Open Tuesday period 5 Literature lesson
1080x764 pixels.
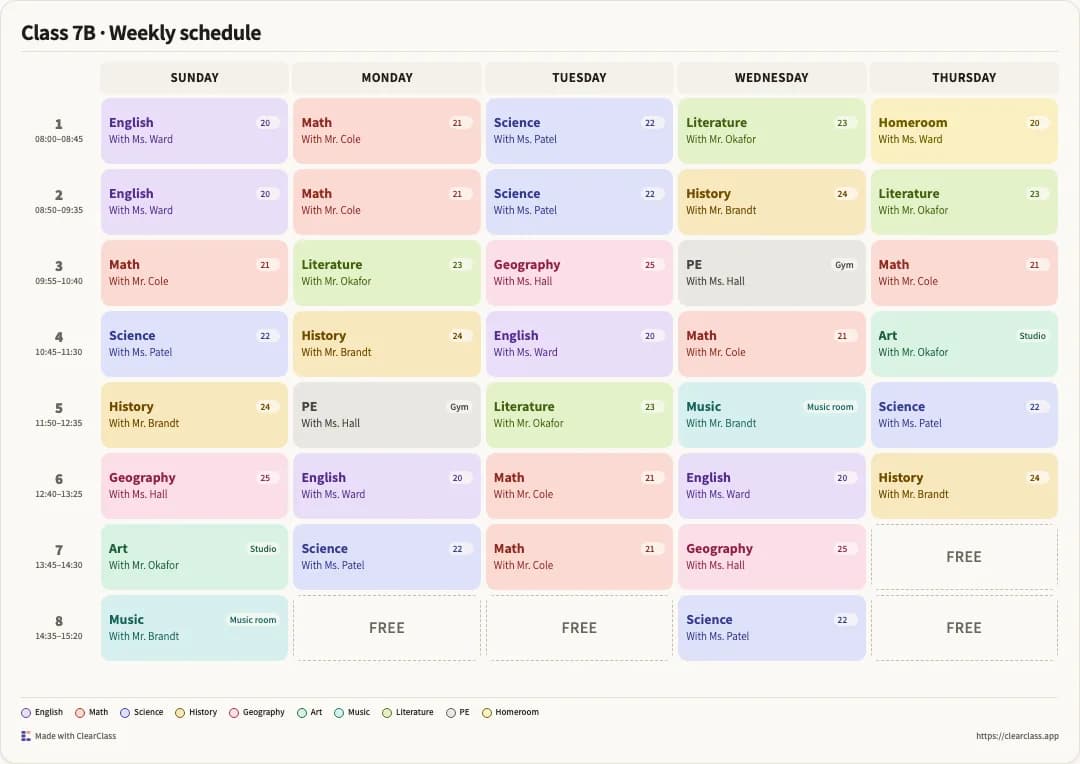coord(579,415)
